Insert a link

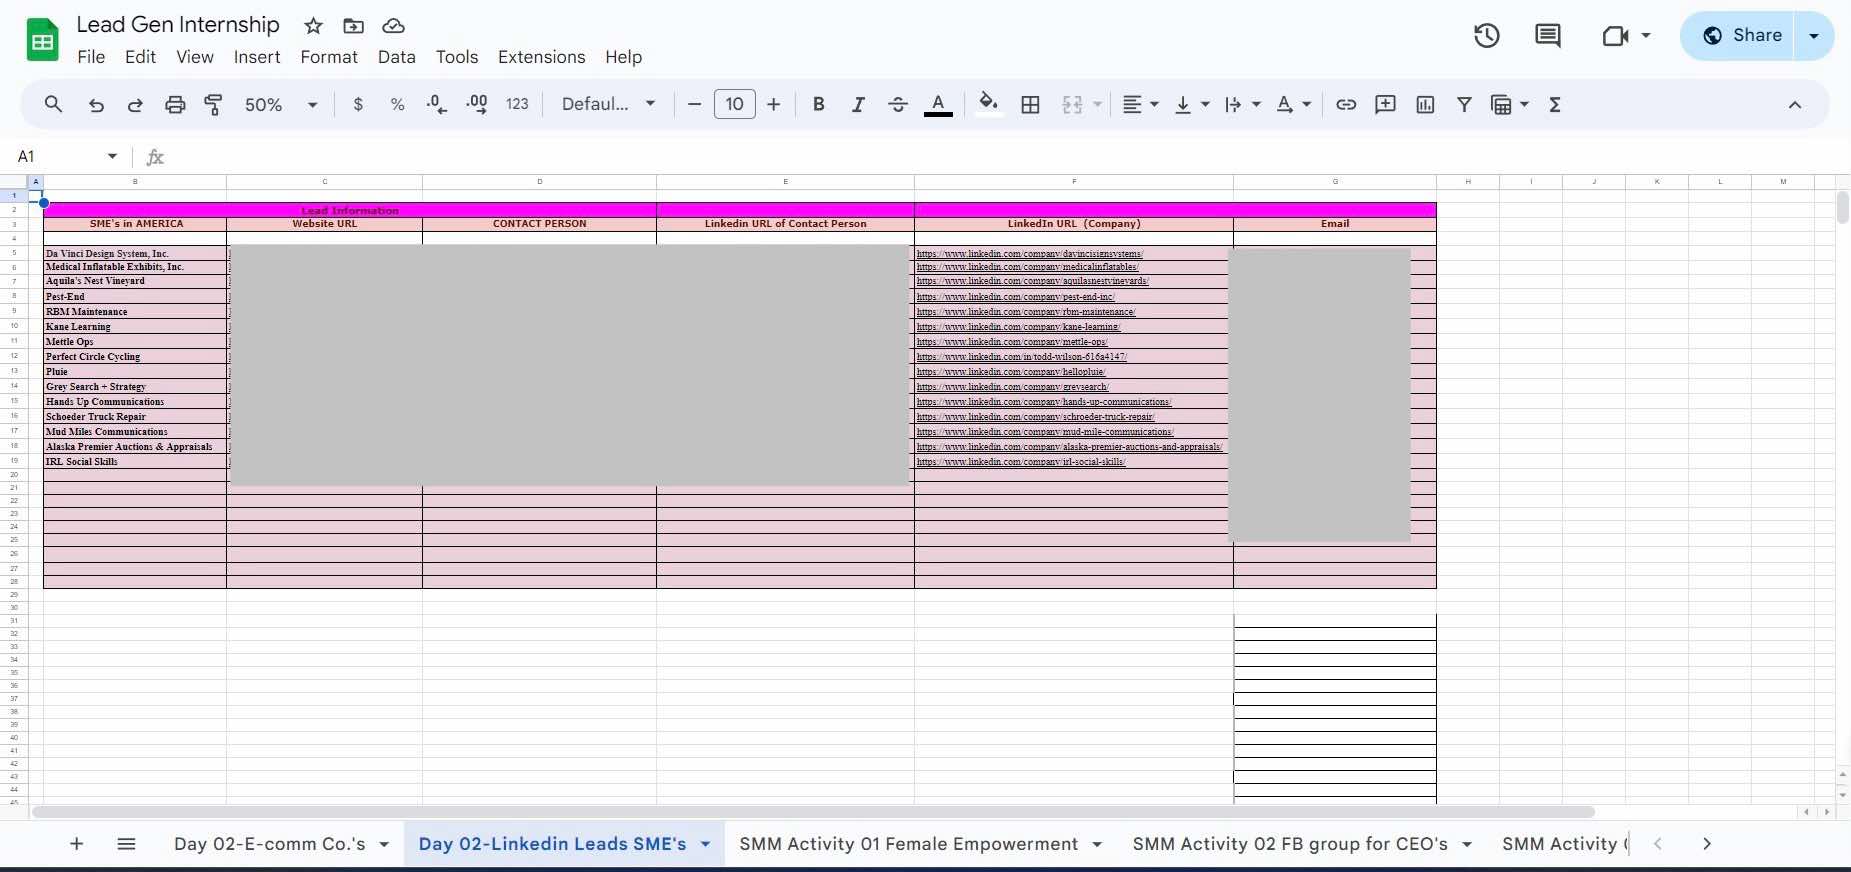point(1346,104)
